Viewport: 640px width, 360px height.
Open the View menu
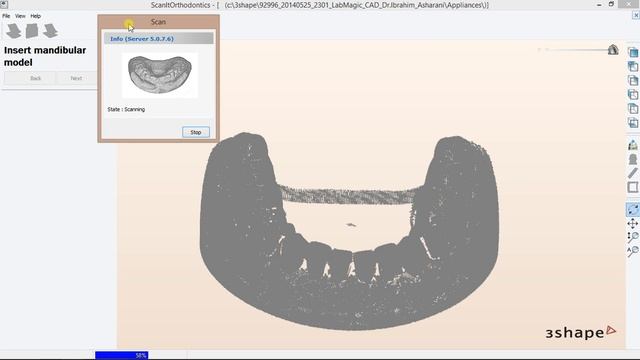[x=20, y=16]
